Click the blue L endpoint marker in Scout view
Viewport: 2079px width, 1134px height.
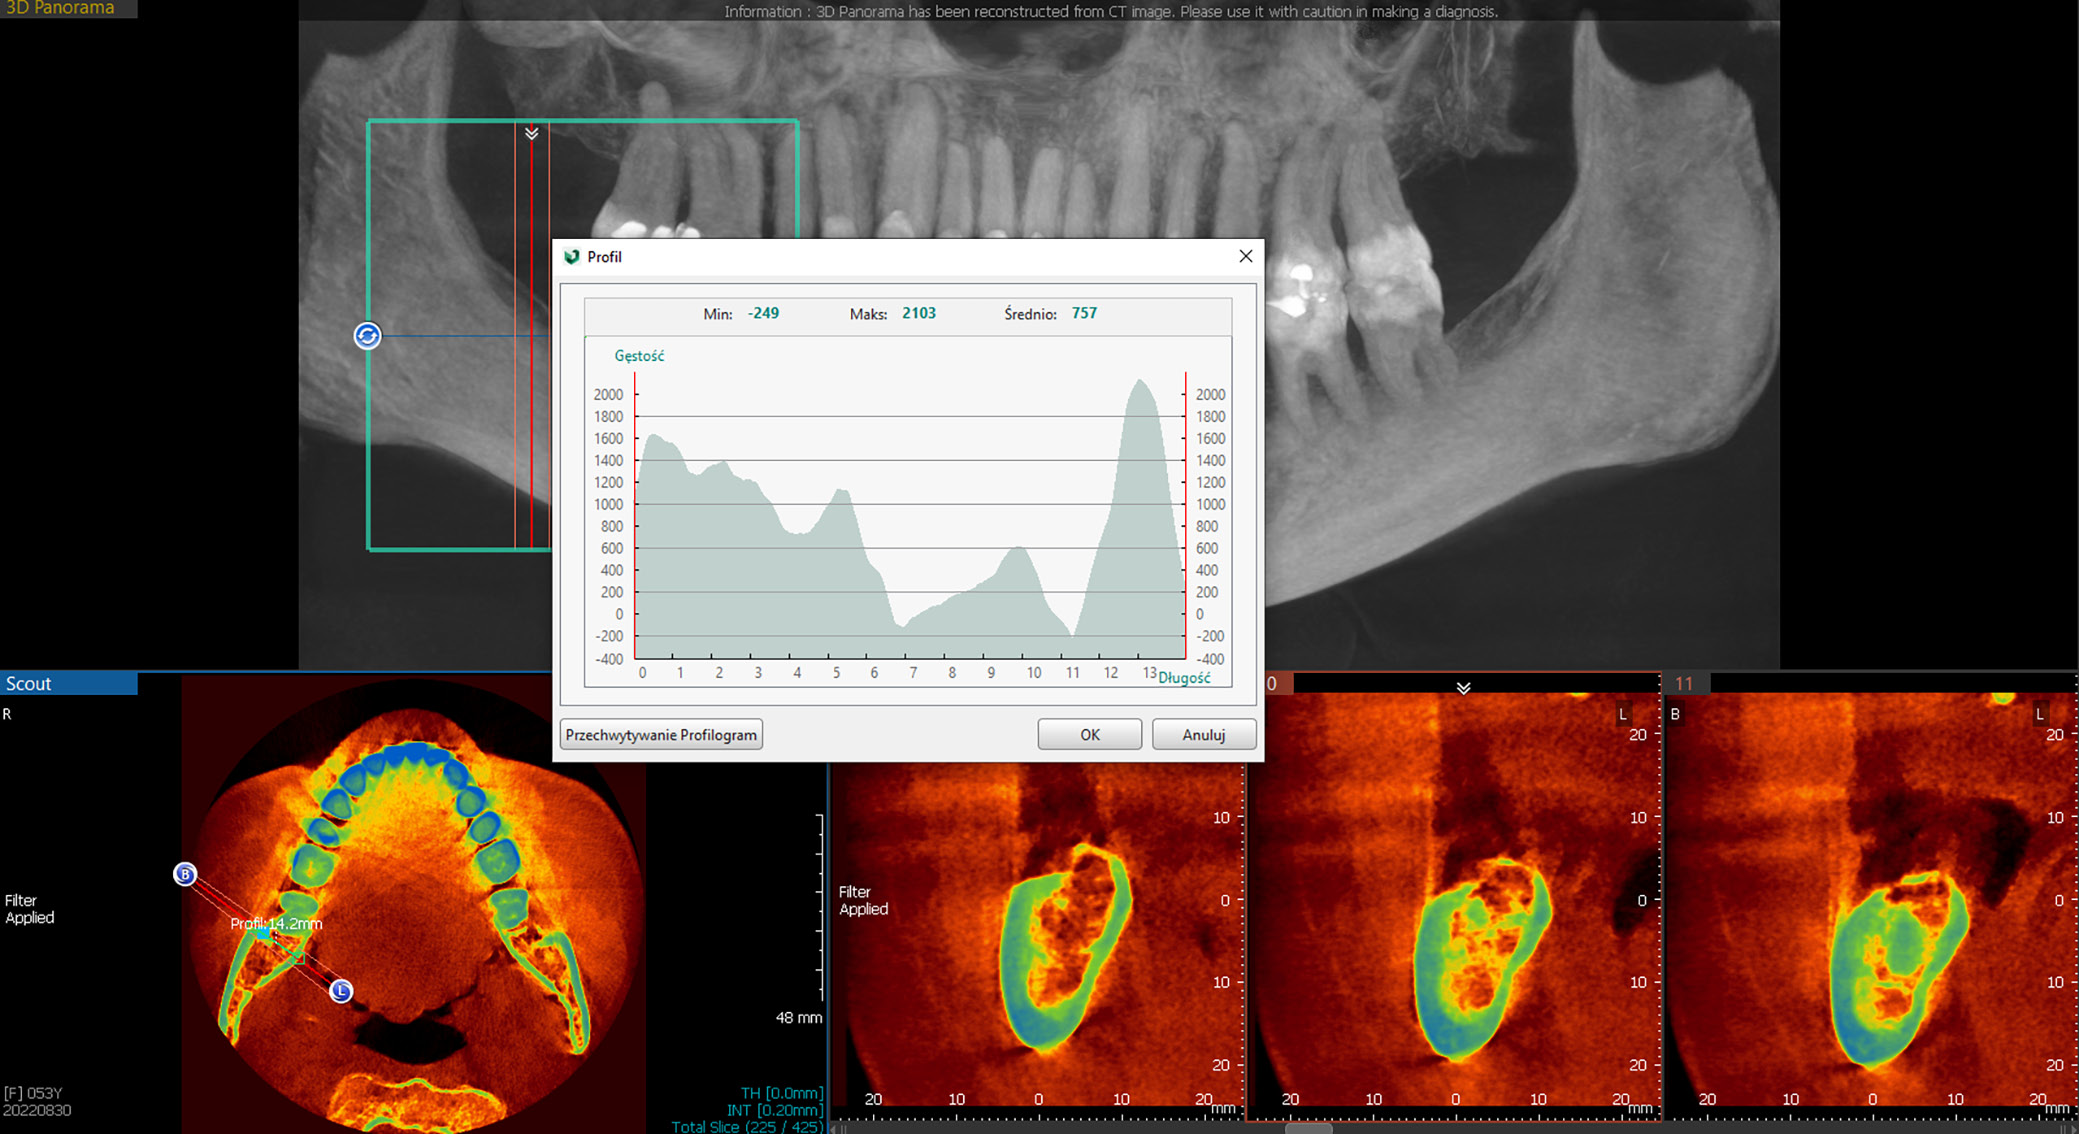pyautogui.click(x=341, y=991)
